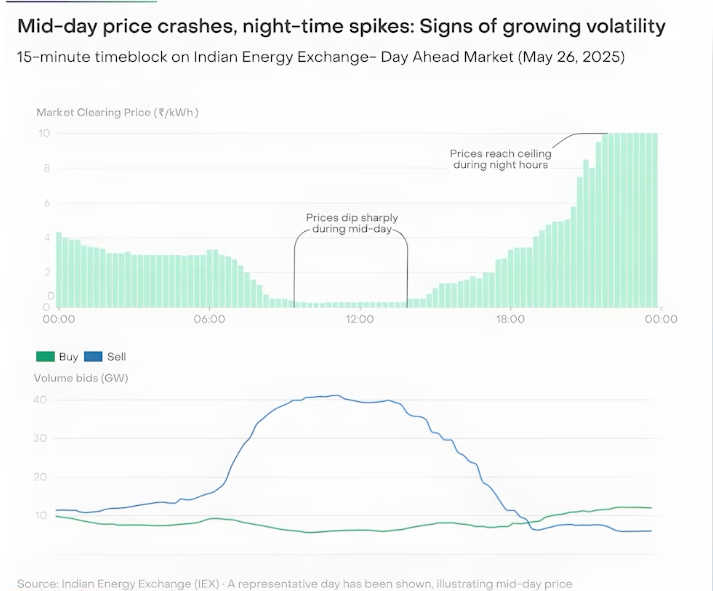The image size is (713, 591).
Task: Click the blue Sell legend swatch
Action: (92, 356)
